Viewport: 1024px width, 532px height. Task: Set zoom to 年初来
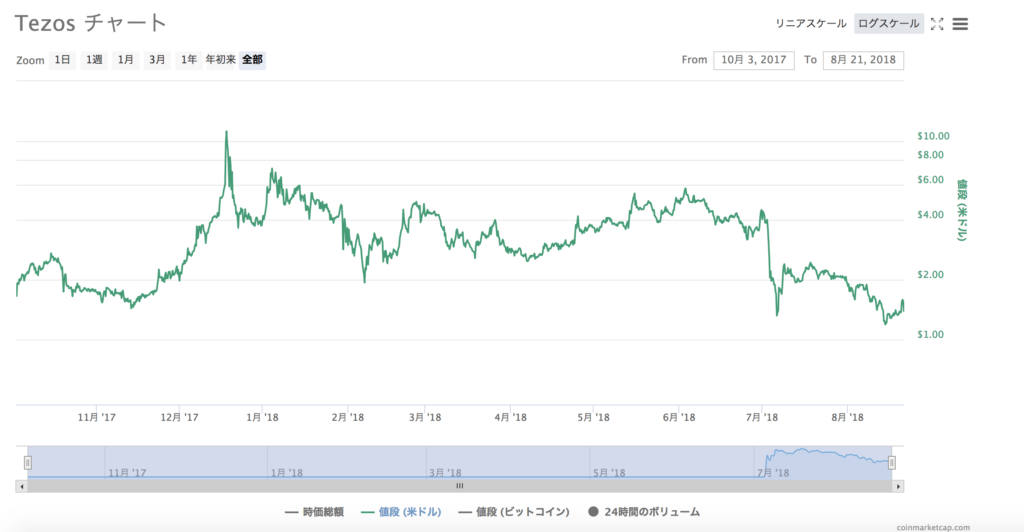221,60
